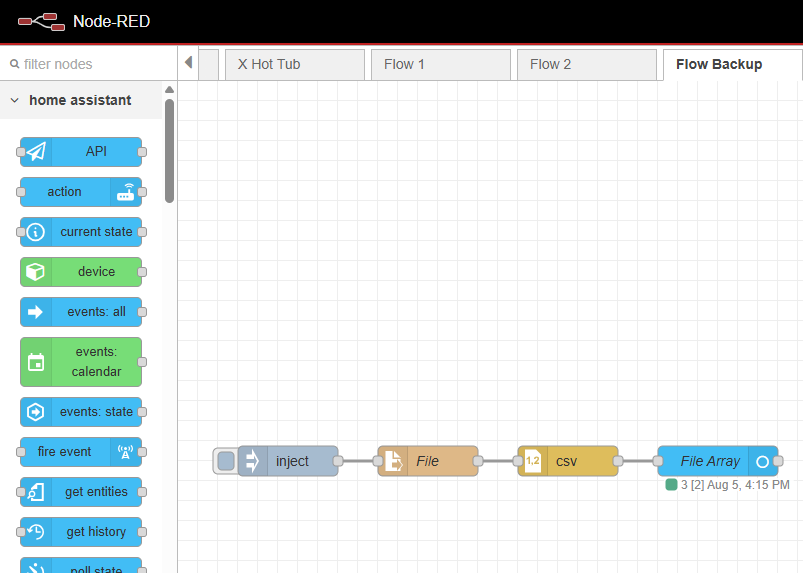
Task: Select the csv node label
Action: [566, 461]
